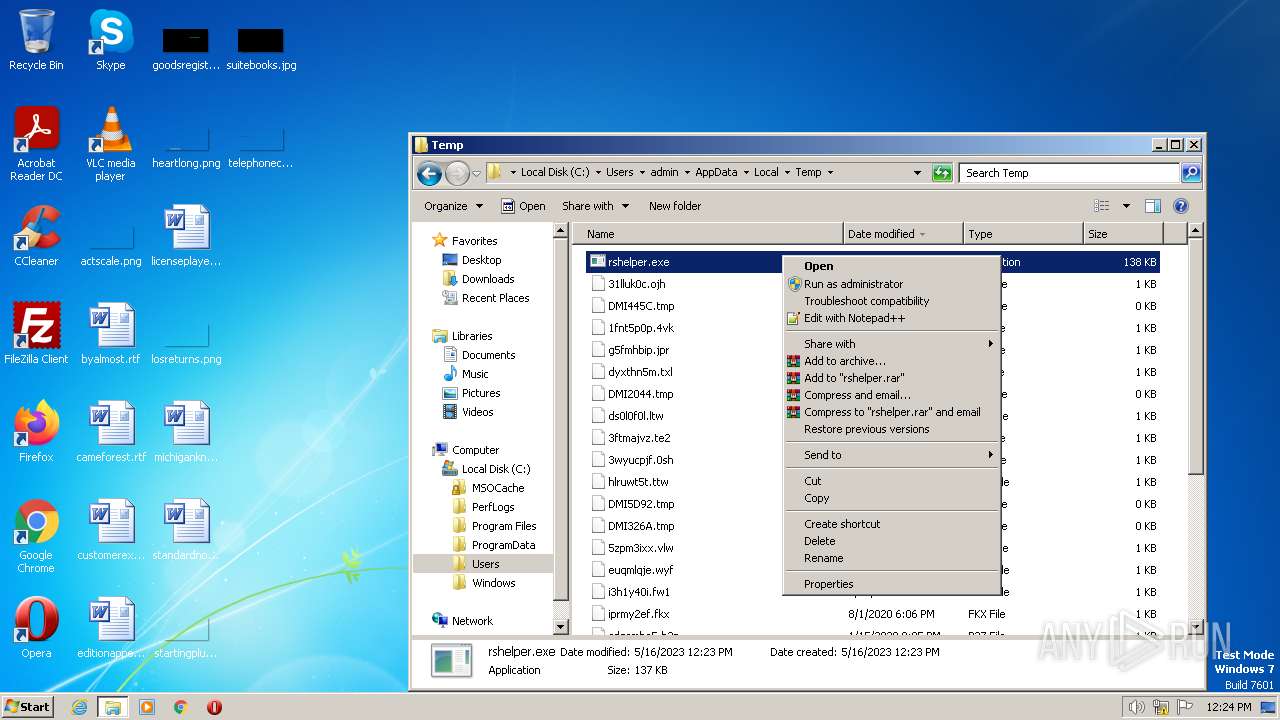Open the Organize dropdown menu
This screenshot has height=720, width=1280.
coord(453,206)
